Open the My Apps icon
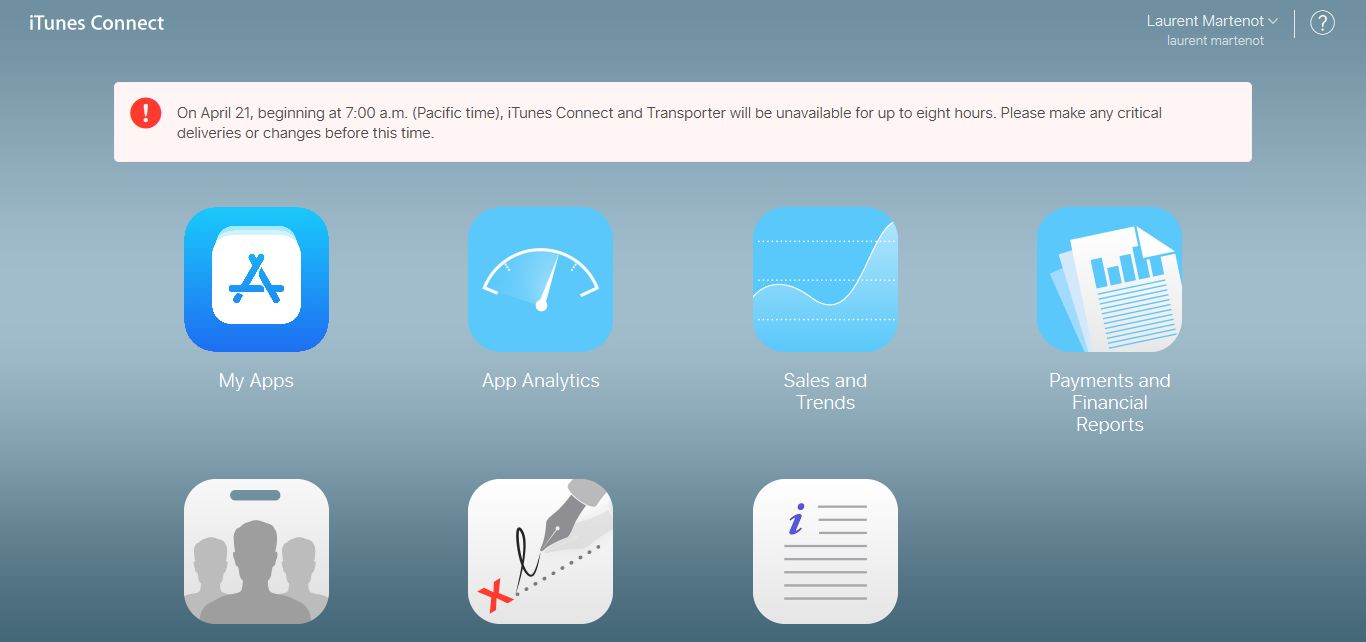The image size is (1366, 642). click(x=256, y=279)
